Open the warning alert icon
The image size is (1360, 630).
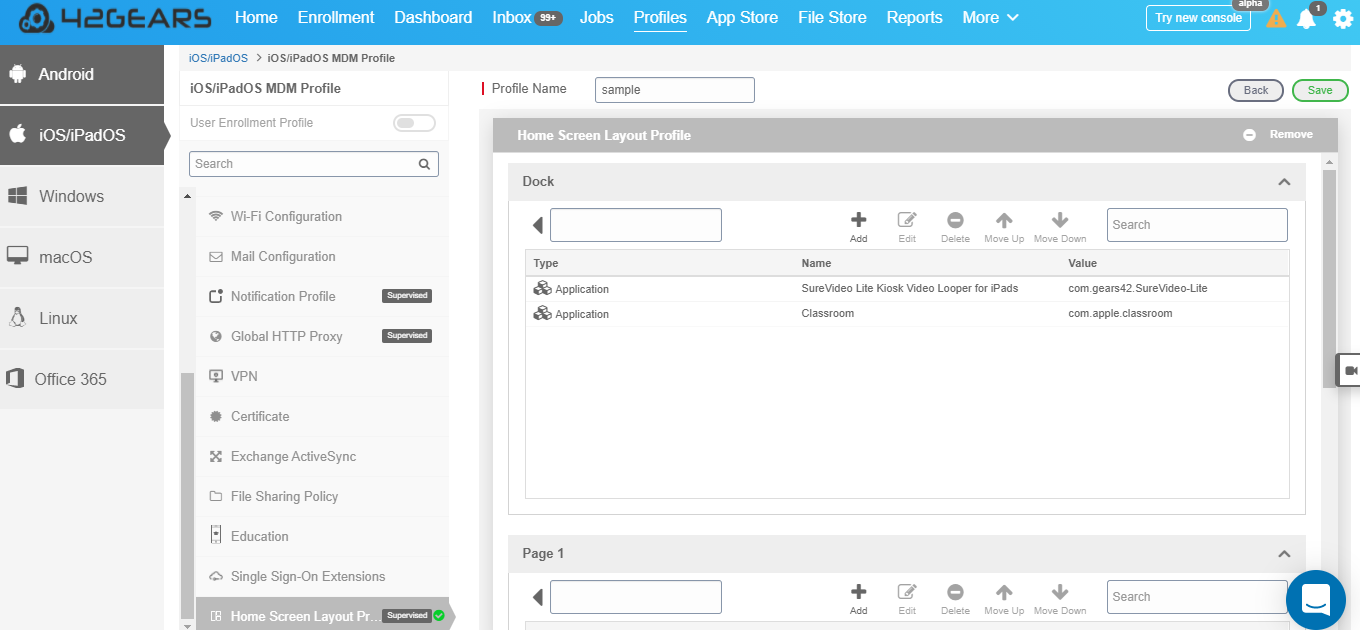pyautogui.click(x=1276, y=18)
